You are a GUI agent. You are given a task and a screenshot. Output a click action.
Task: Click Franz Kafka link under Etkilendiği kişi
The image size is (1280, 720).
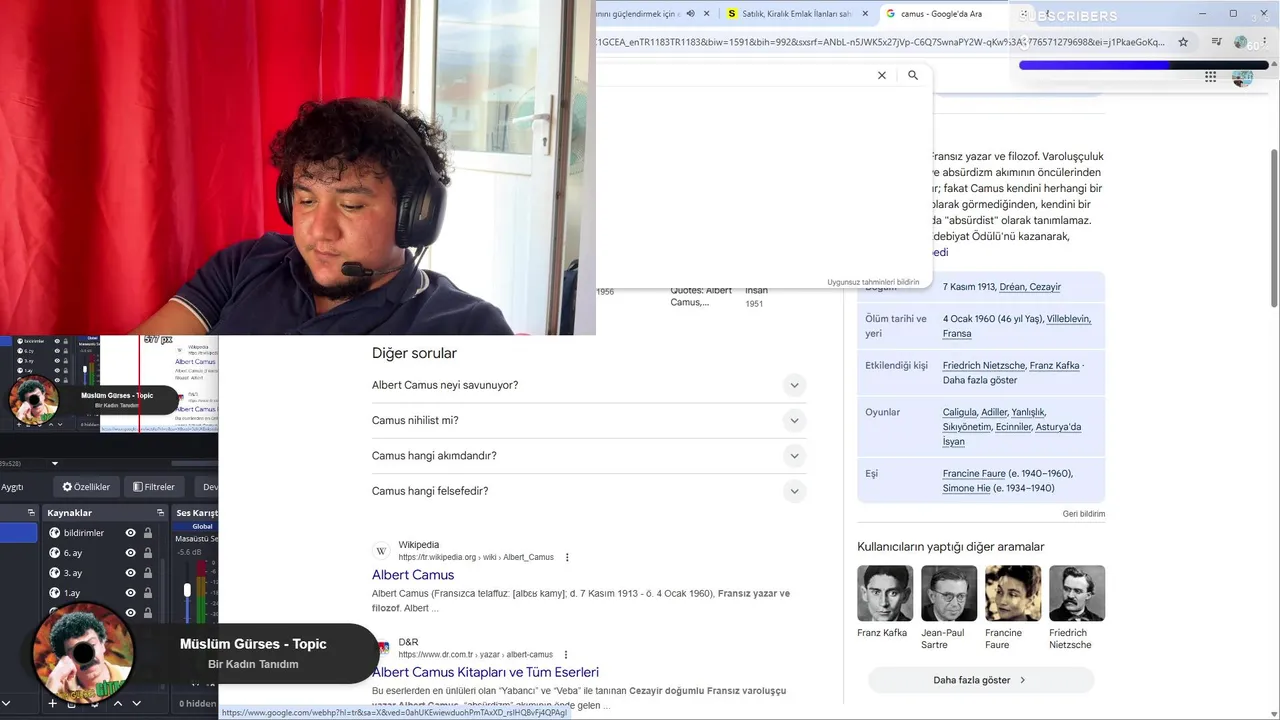1054,366
